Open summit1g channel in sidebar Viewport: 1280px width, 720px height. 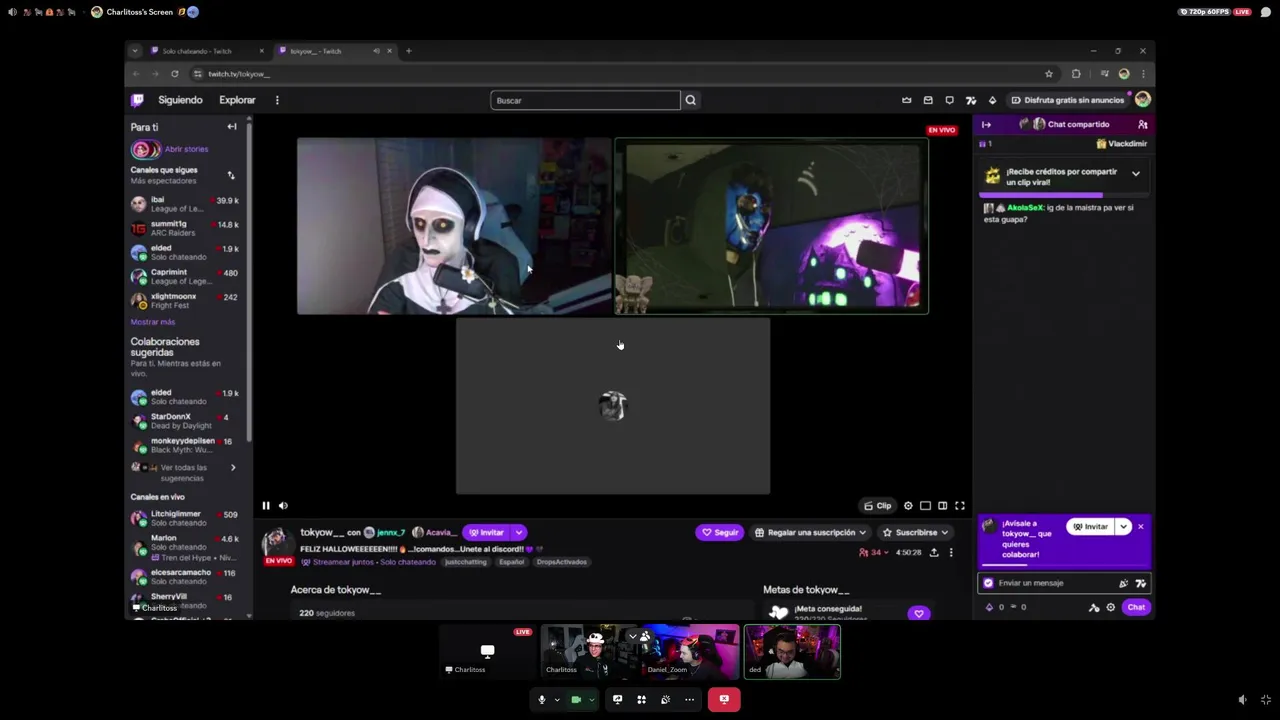[x=185, y=228]
